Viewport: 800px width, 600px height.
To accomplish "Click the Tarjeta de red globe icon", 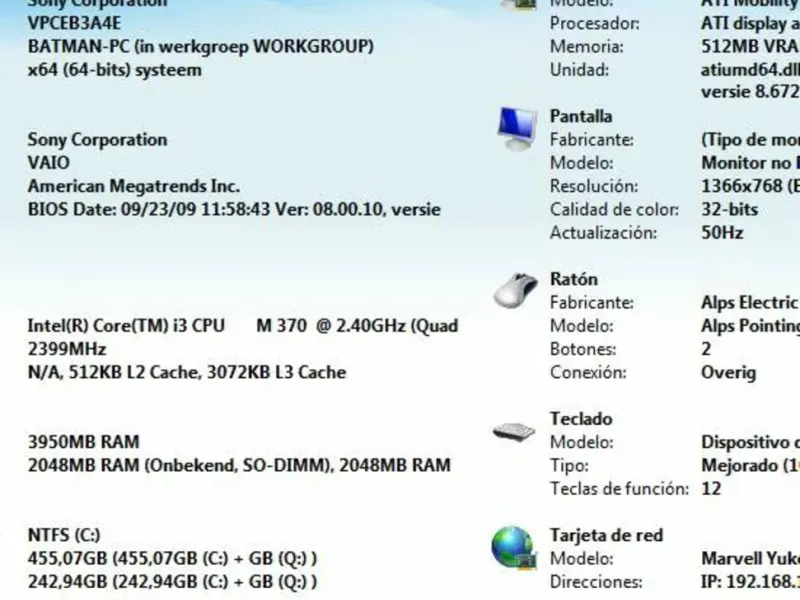I will coord(514,548).
